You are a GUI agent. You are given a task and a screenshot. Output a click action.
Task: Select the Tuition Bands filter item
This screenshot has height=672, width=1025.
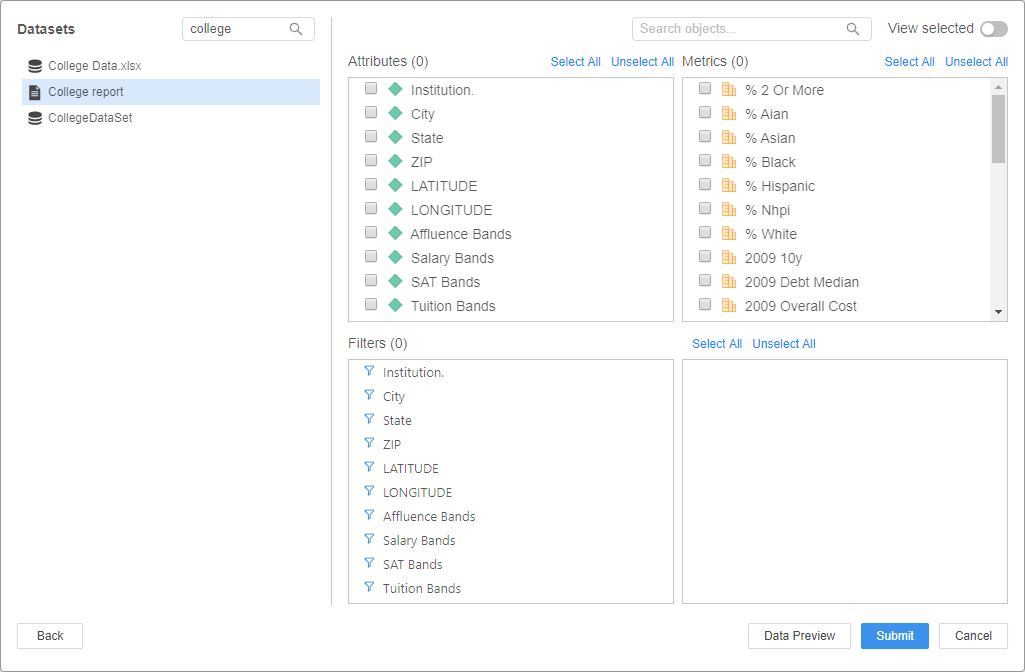[422, 588]
